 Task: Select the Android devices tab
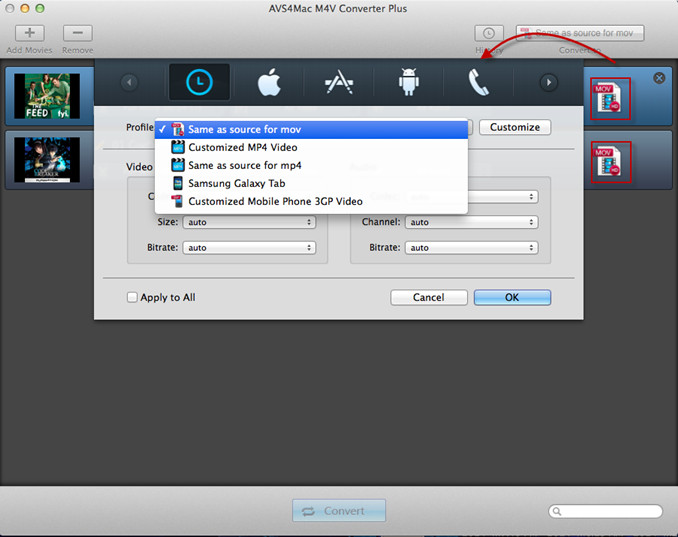pyautogui.click(x=409, y=82)
